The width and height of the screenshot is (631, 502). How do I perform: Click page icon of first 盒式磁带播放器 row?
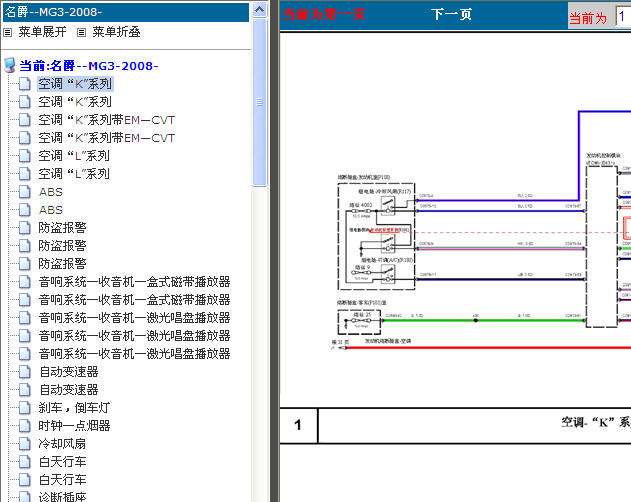(x=25, y=282)
